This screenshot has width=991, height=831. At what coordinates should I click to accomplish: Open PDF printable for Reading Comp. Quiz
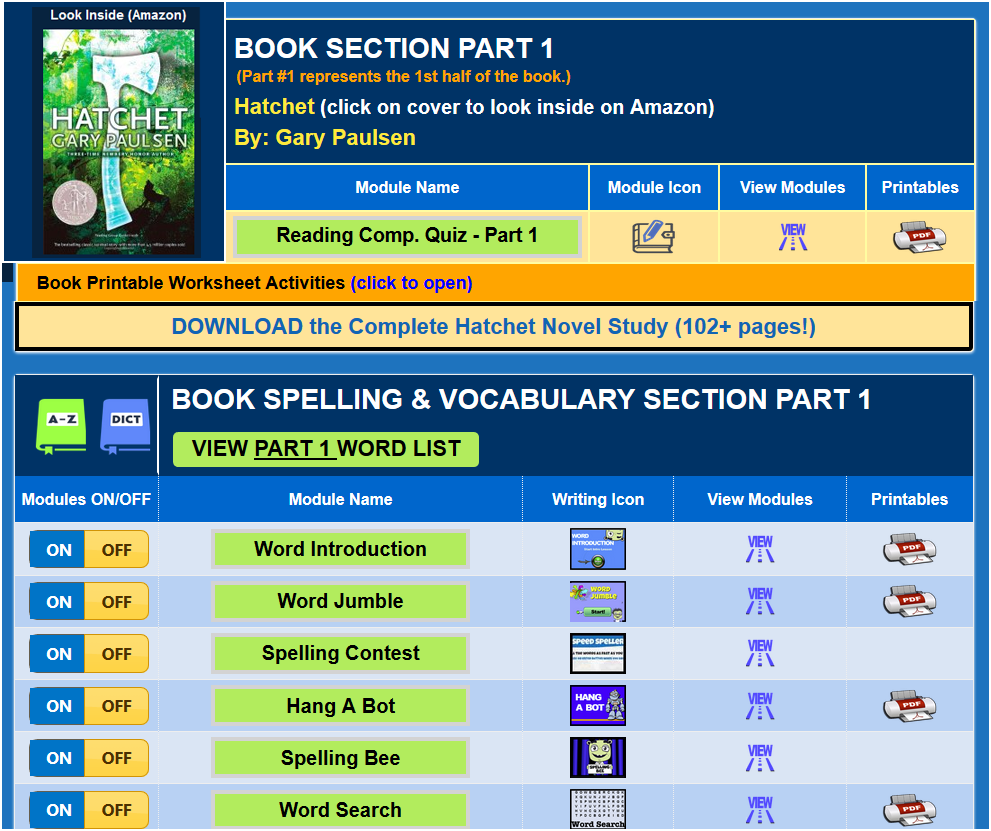920,237
